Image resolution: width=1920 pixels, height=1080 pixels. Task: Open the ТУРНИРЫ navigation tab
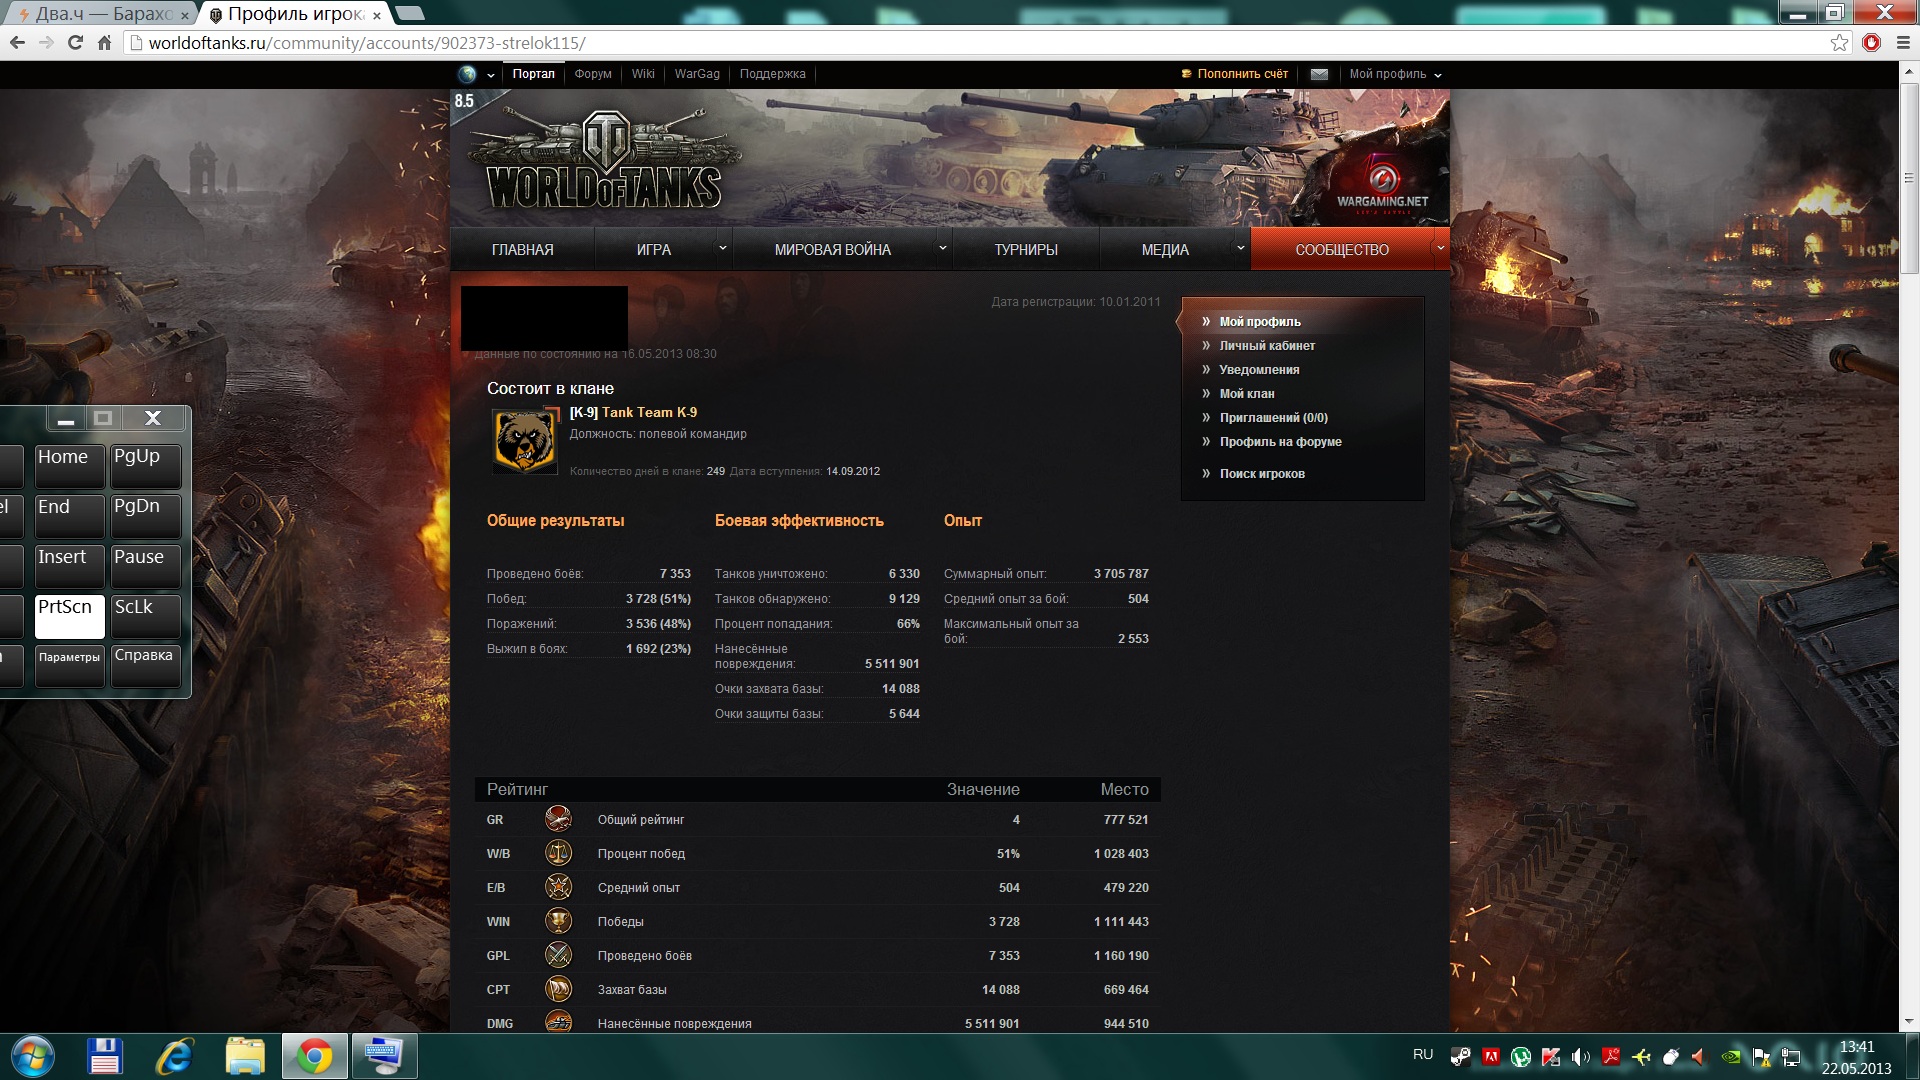[1025, 250]
